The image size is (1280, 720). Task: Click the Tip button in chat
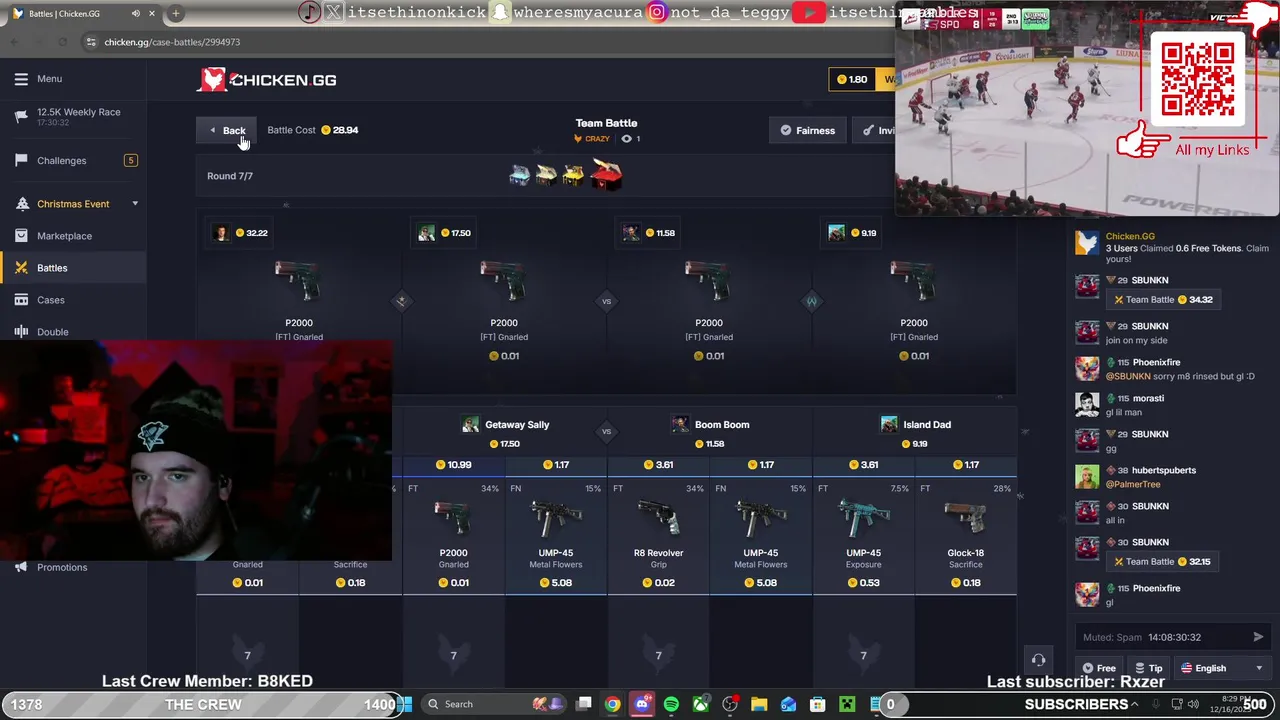pyautogui.click(x=1148, y=668)
